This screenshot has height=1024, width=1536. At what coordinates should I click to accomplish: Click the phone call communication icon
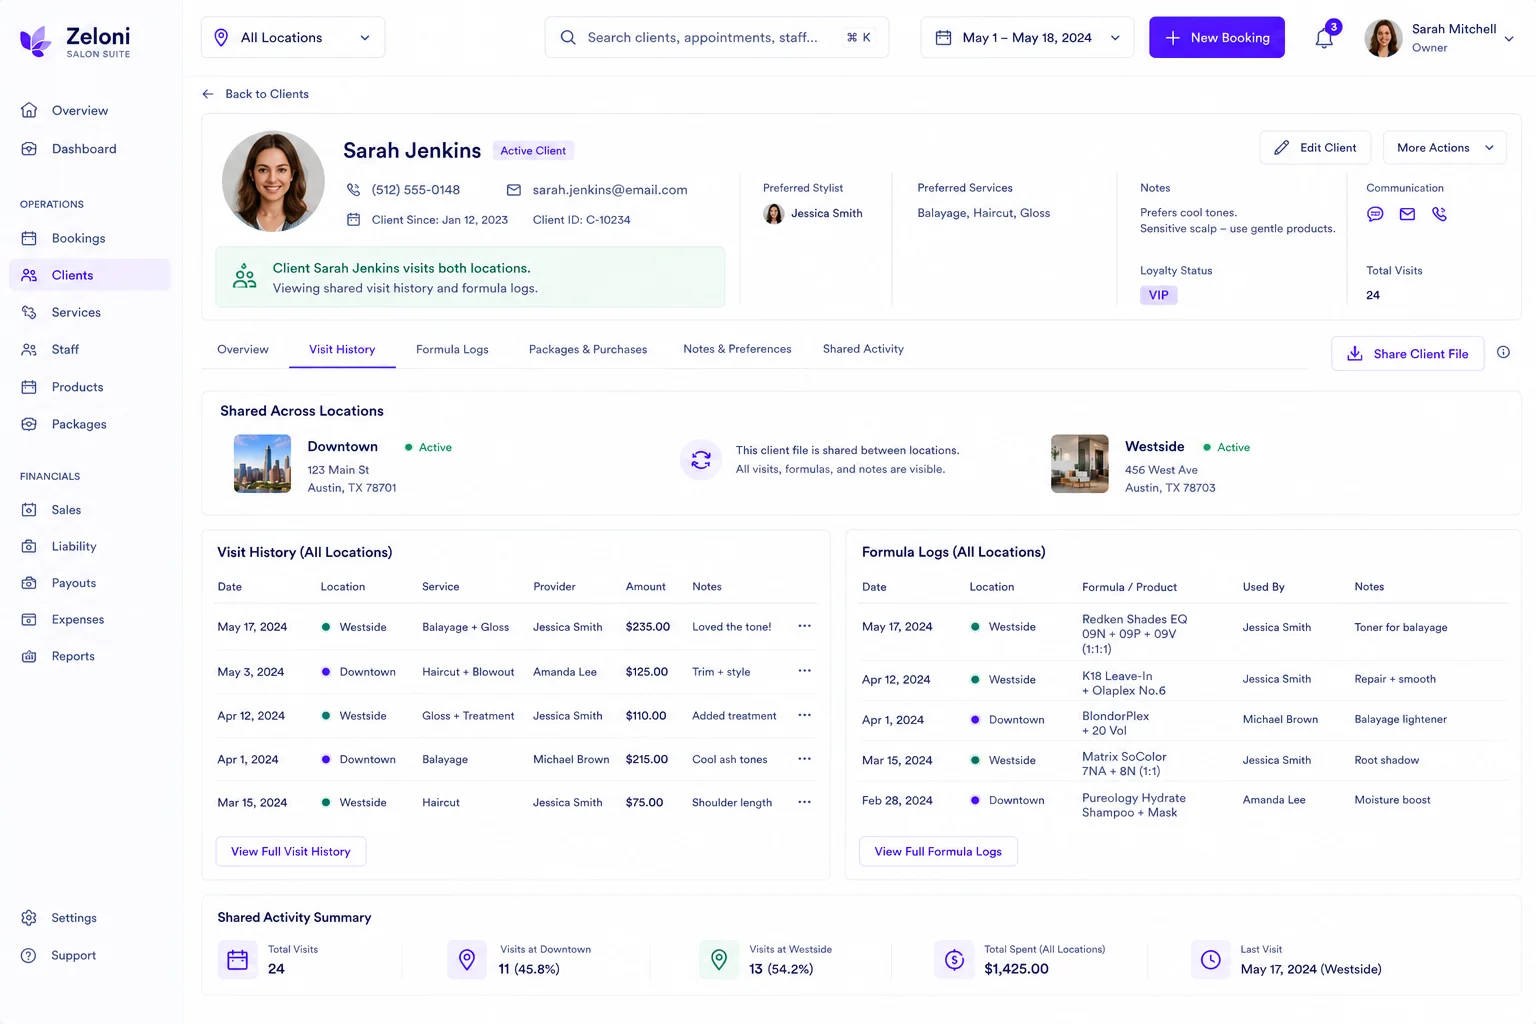(1439, 214)
